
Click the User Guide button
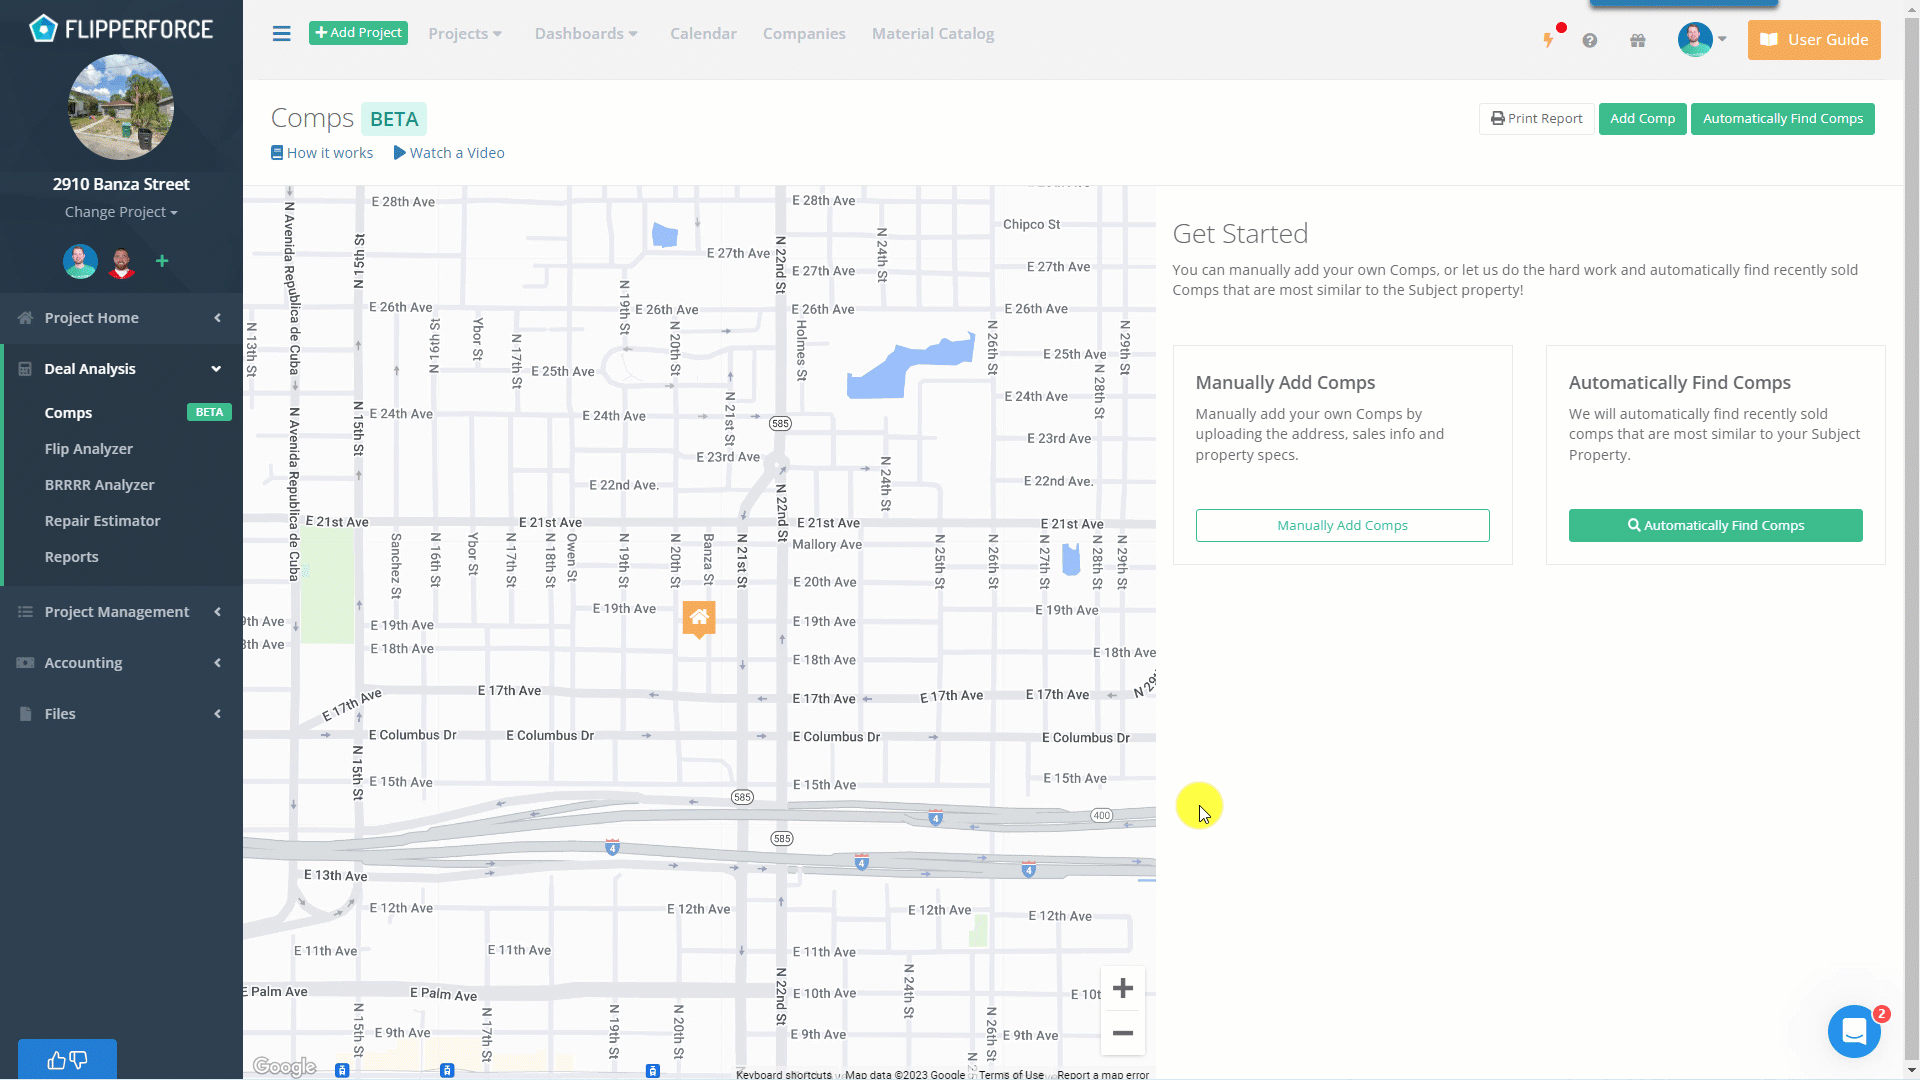coord(1814,40)
